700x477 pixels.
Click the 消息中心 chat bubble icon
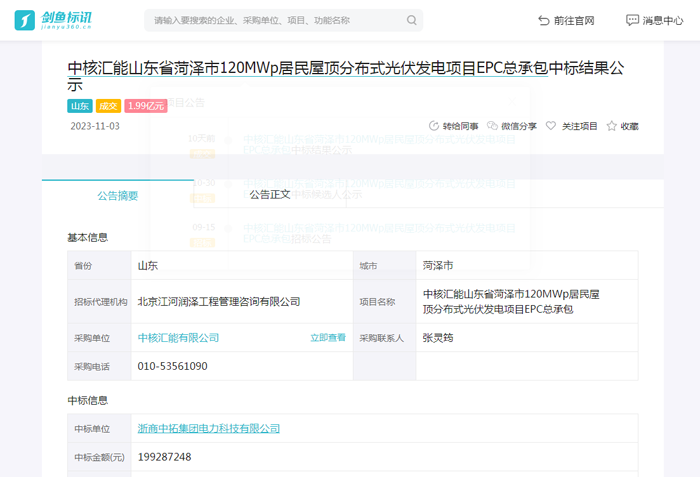click(632, 21)
